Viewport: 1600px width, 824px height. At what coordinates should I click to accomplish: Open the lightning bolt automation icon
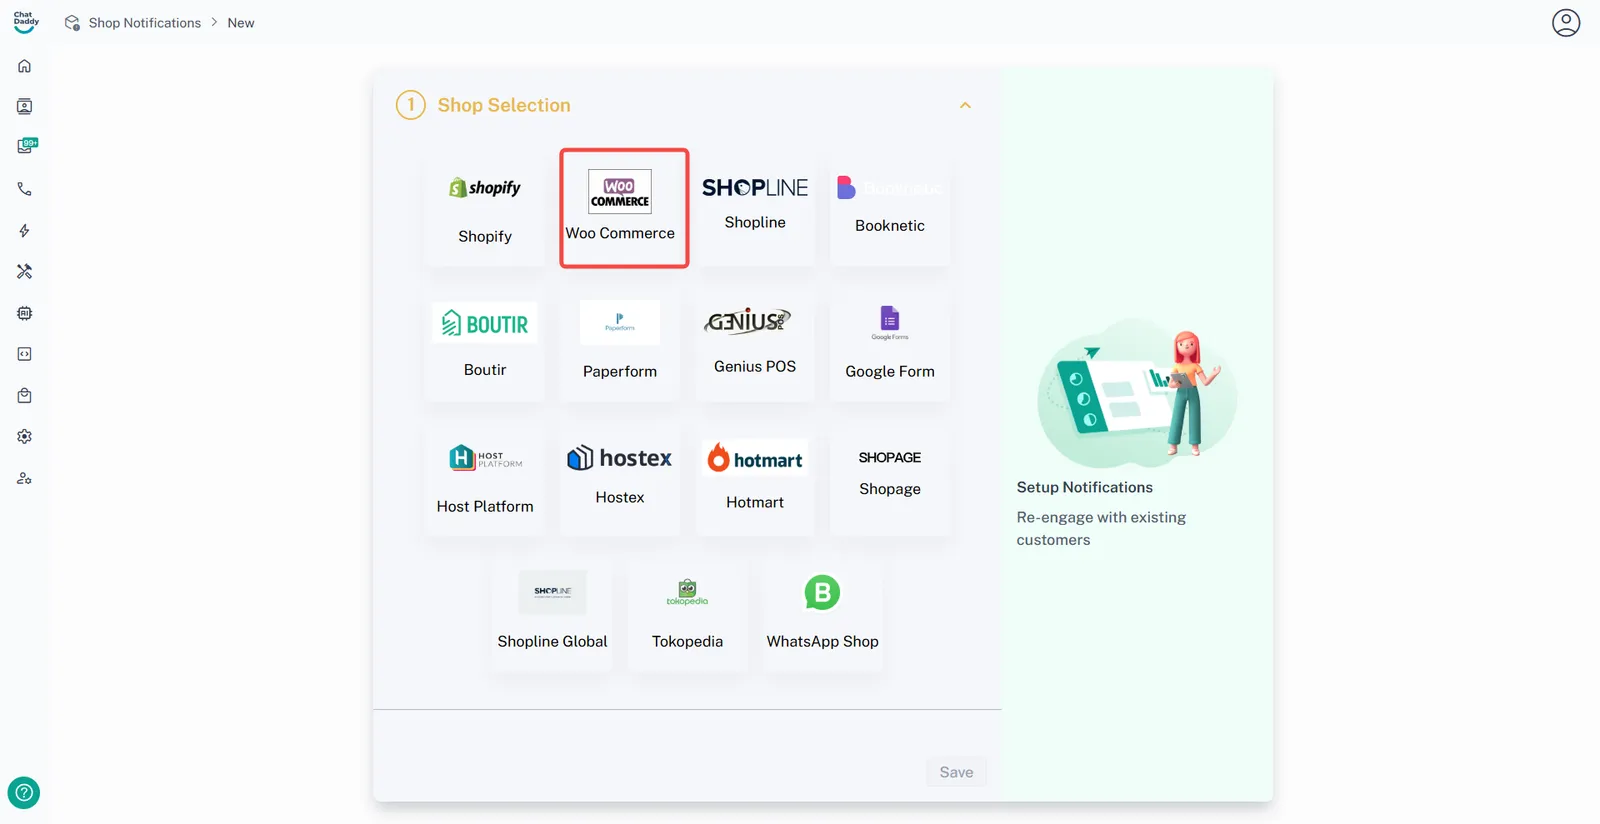25,231
